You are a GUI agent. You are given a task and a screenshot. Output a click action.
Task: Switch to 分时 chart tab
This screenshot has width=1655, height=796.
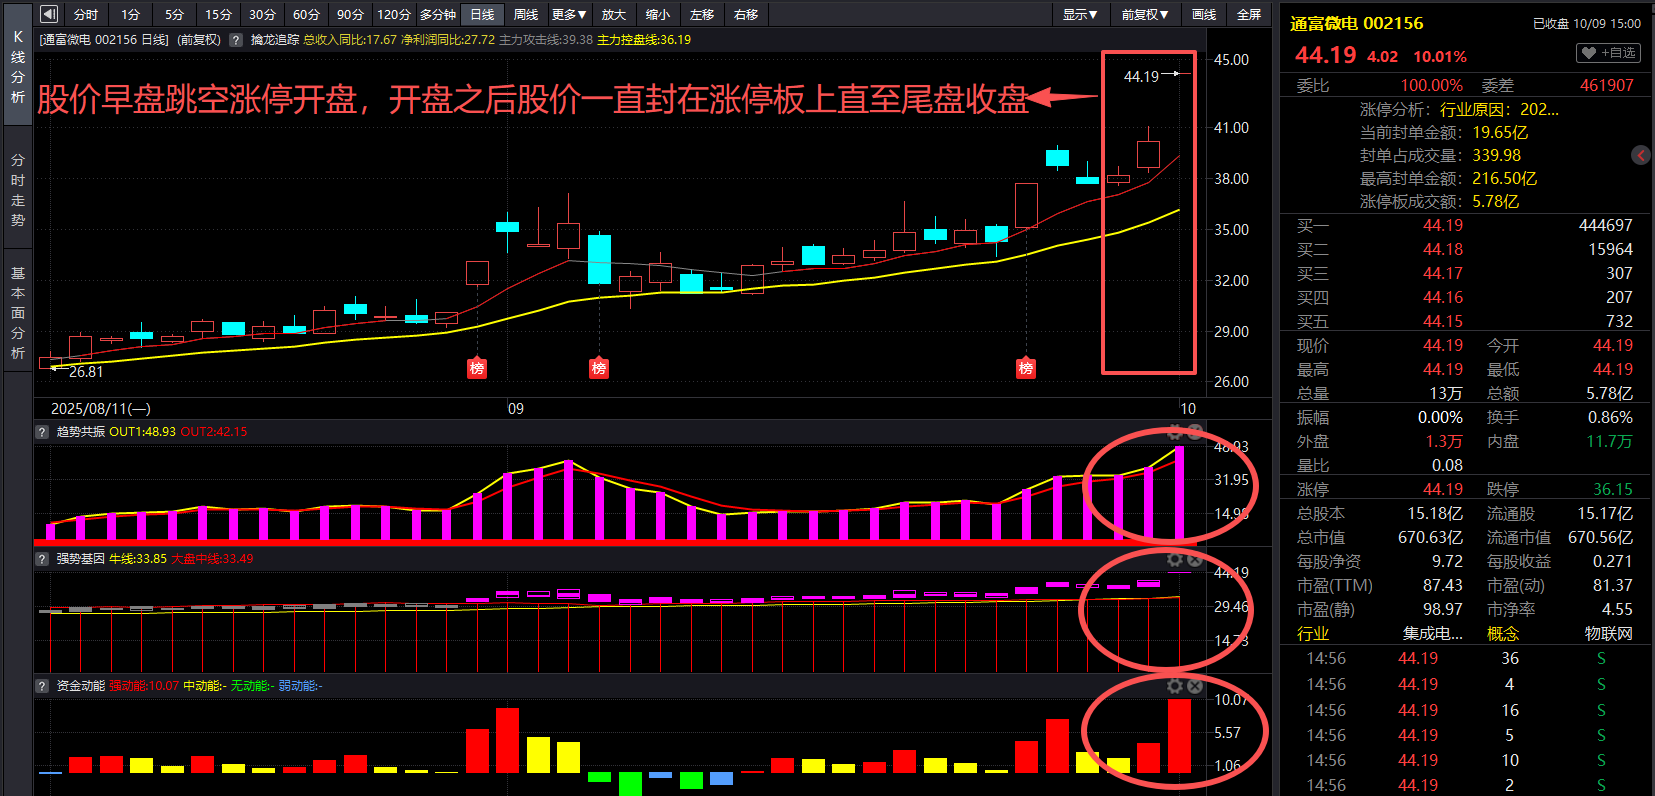tap(86, 14)
